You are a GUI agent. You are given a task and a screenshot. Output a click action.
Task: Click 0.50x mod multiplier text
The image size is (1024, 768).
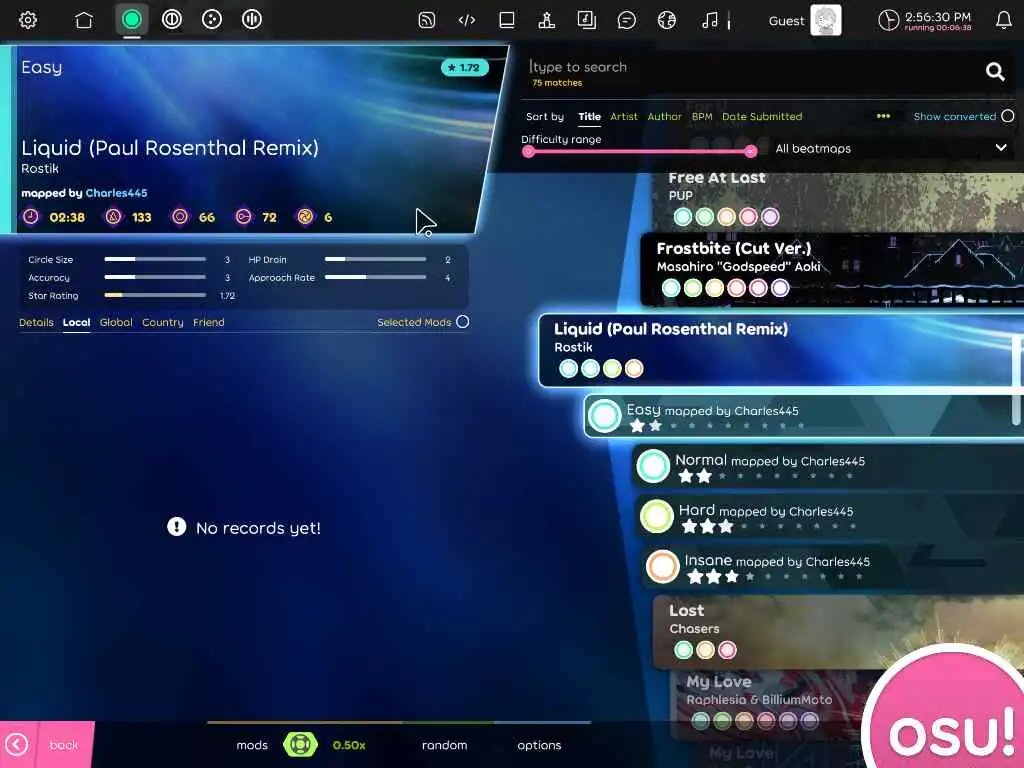click(x=349, y=745)
